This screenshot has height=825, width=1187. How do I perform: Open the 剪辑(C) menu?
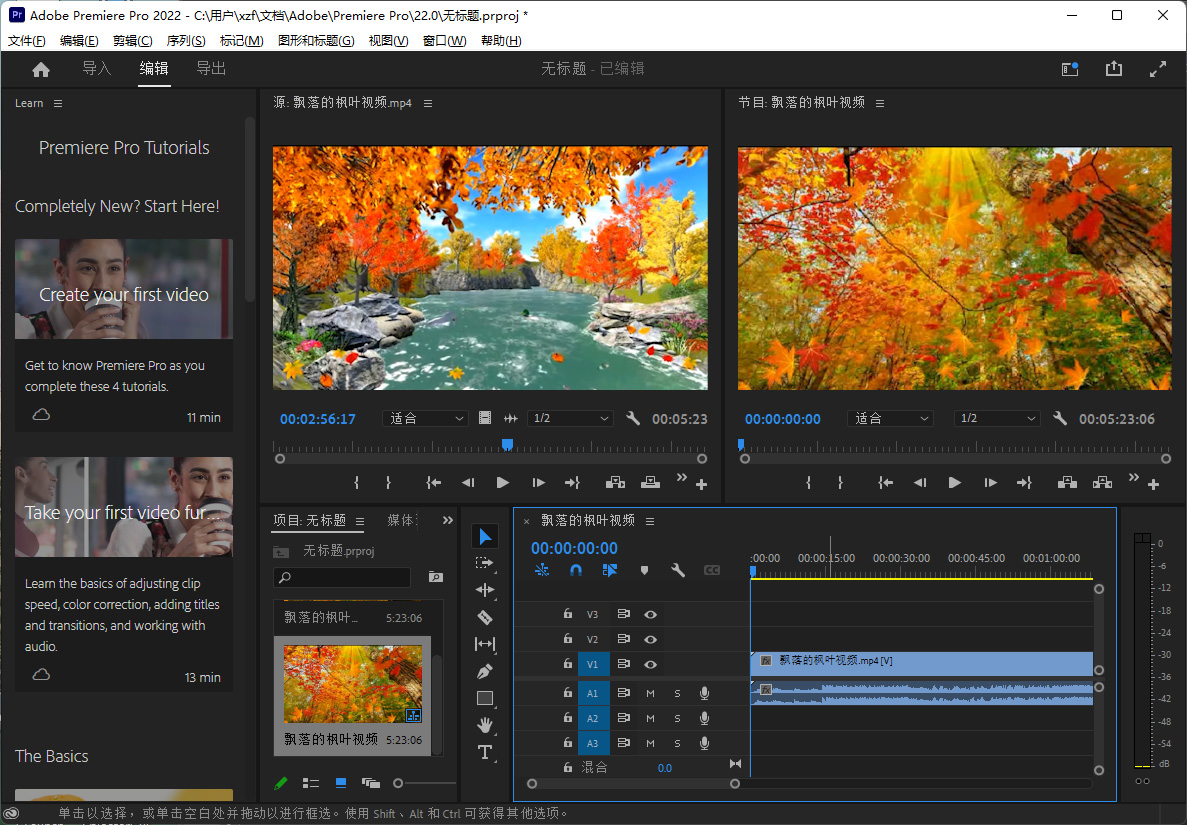(x=132, y=41)
